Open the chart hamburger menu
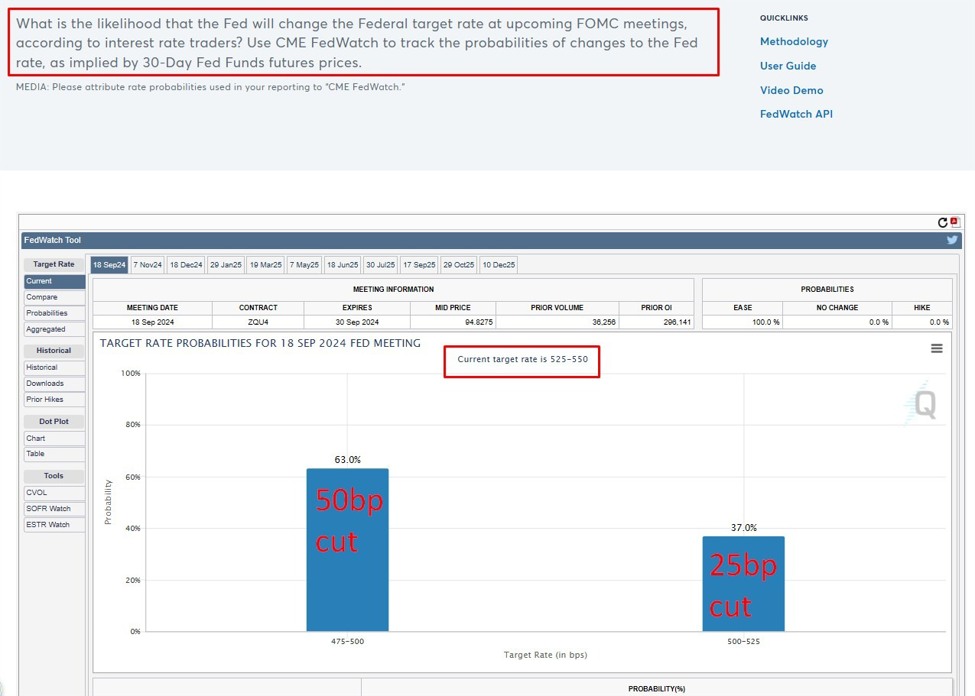975x696 pixels. point(936,348)
